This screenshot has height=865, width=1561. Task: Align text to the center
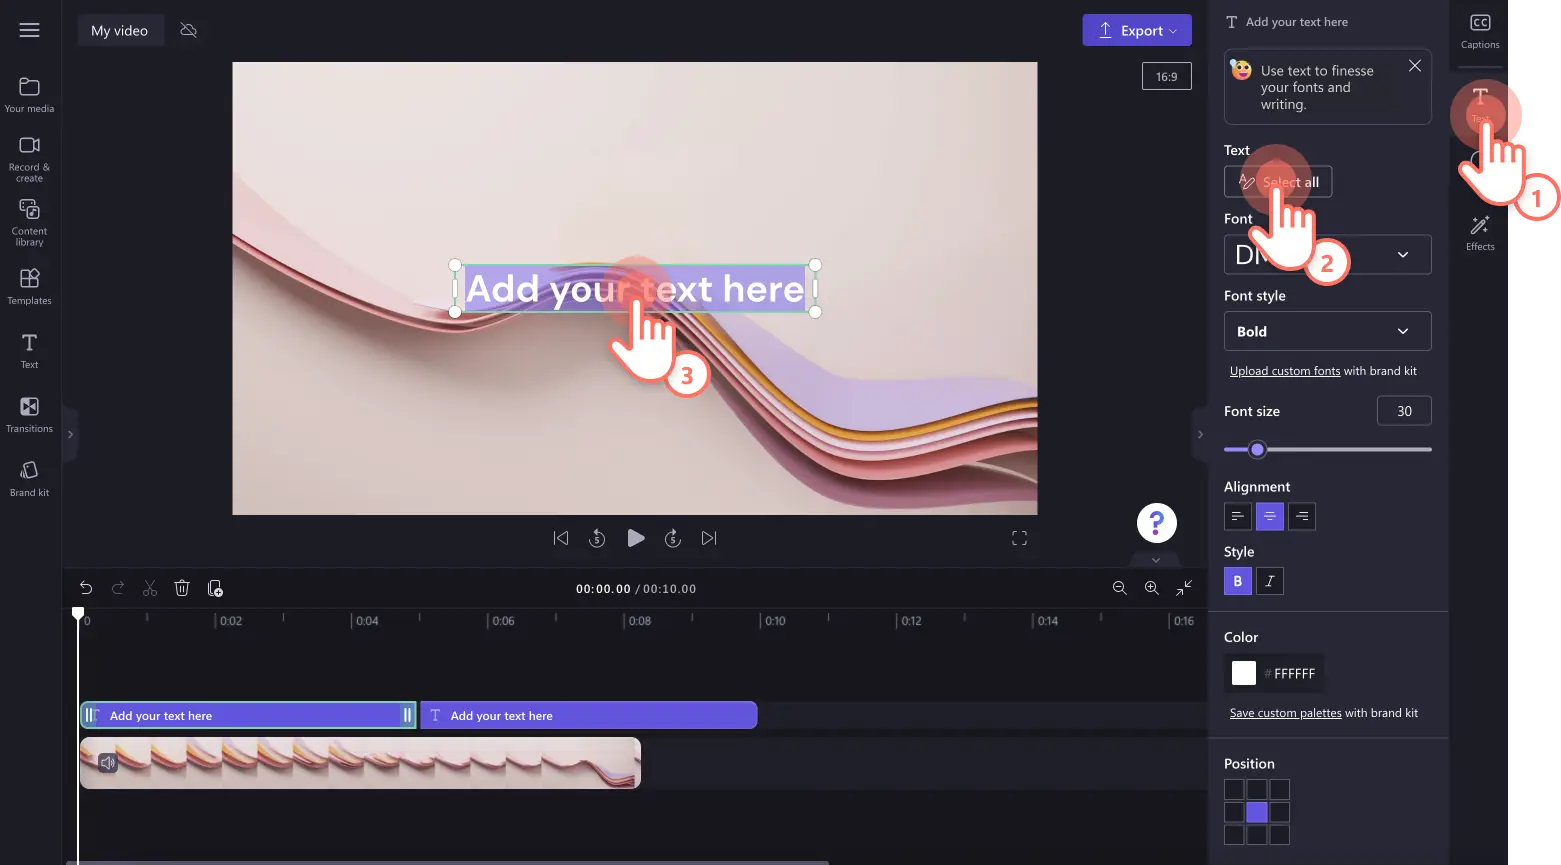pos(1269,516)
